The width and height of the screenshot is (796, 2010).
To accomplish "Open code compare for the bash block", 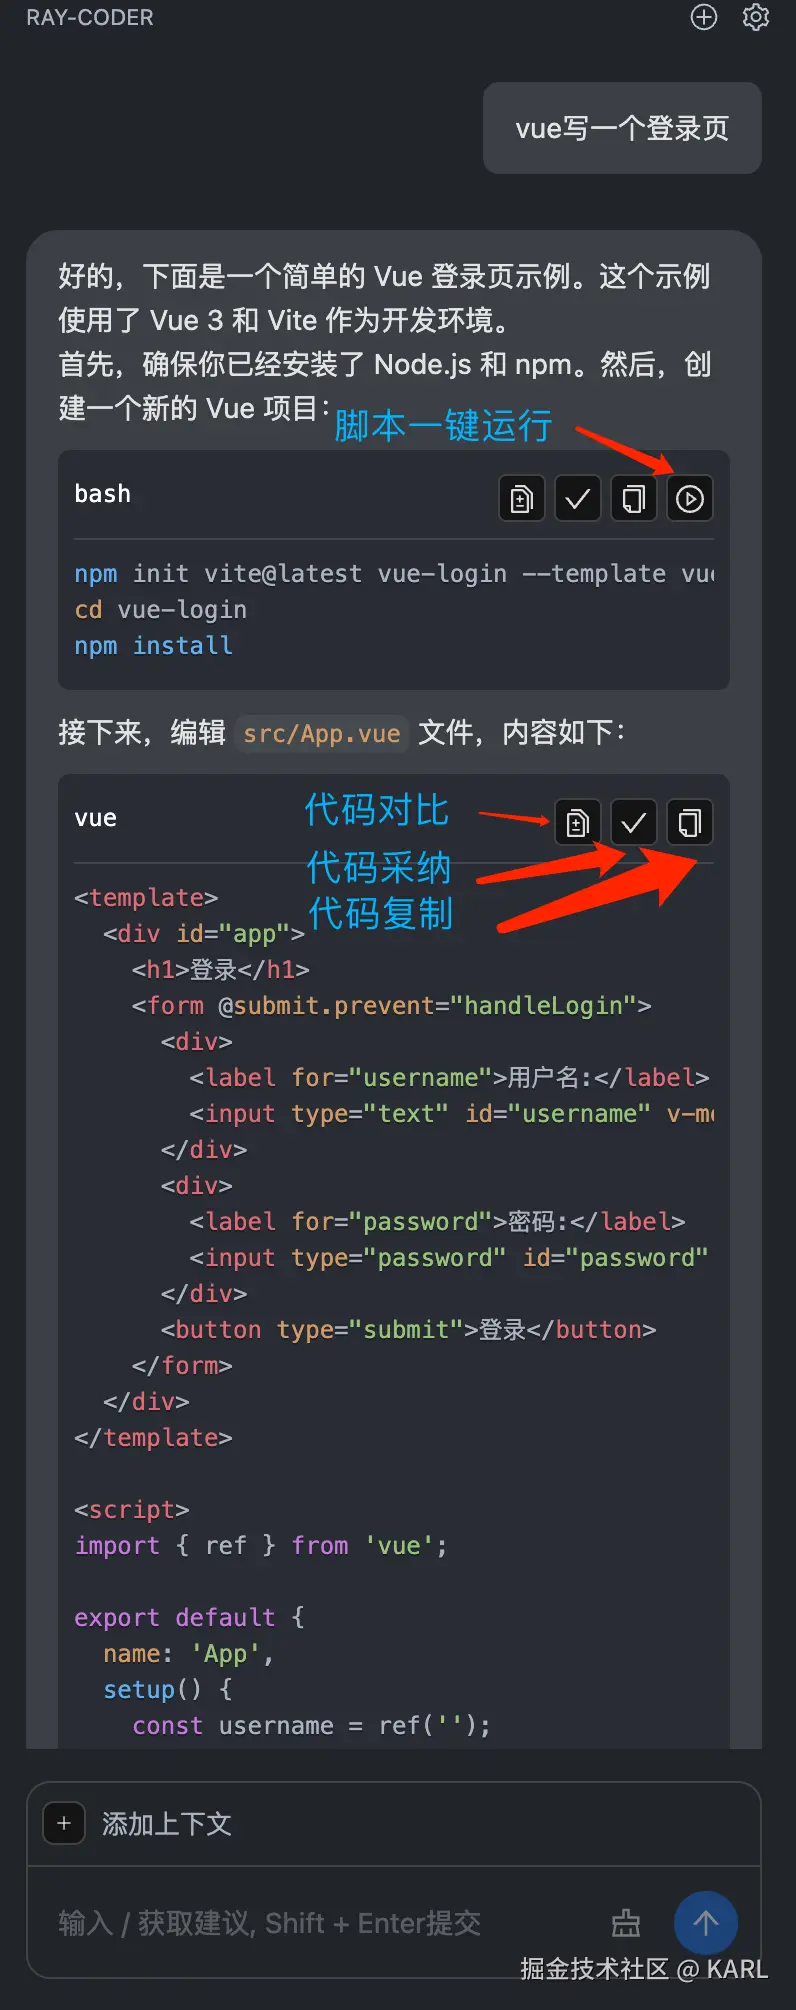I will pyautogui.click(x=521, y=498).
